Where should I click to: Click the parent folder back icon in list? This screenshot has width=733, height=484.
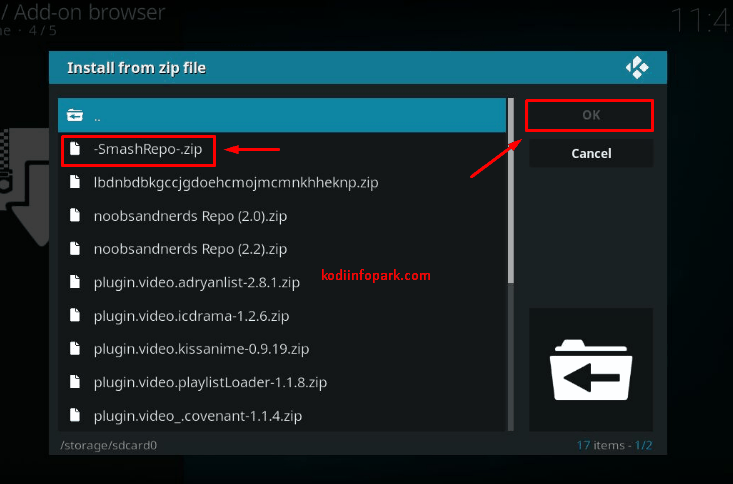pos(75,115)
